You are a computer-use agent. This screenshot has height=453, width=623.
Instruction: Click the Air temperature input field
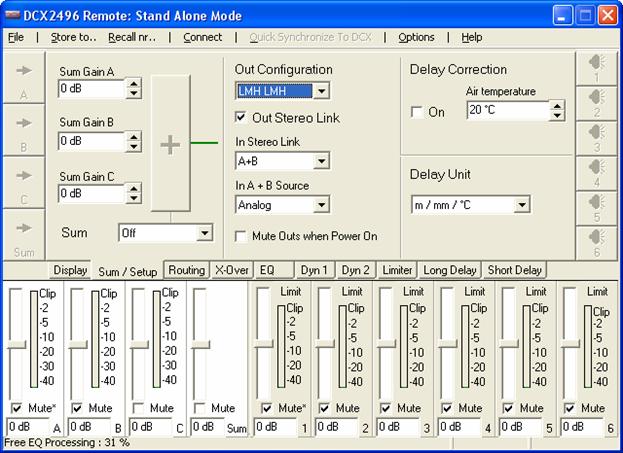pos(508,110)
